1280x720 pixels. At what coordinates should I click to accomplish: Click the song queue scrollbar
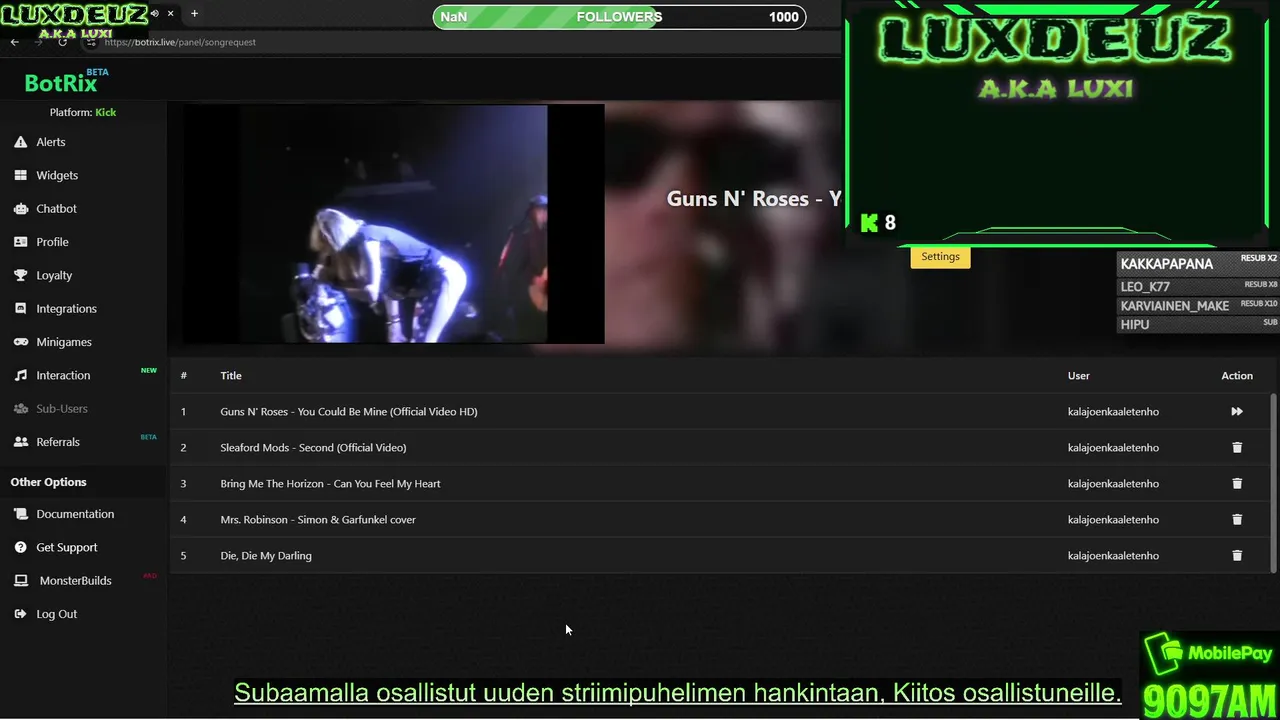pyautogui.click(x=1273, y=482)
